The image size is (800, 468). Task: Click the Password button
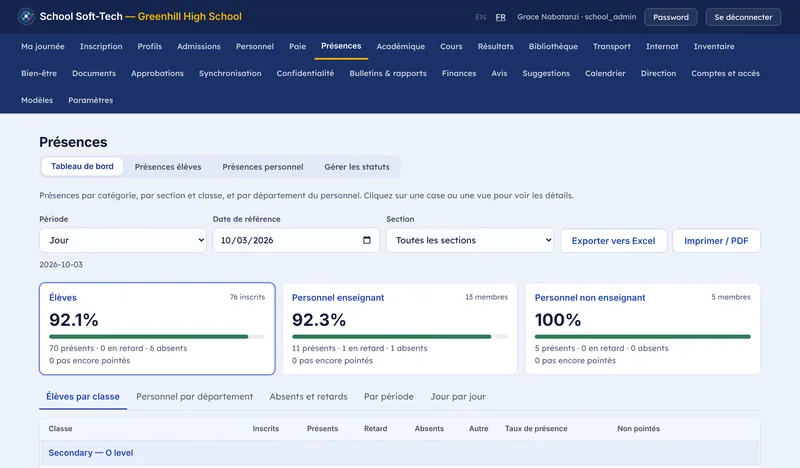(x=670, y=17)
